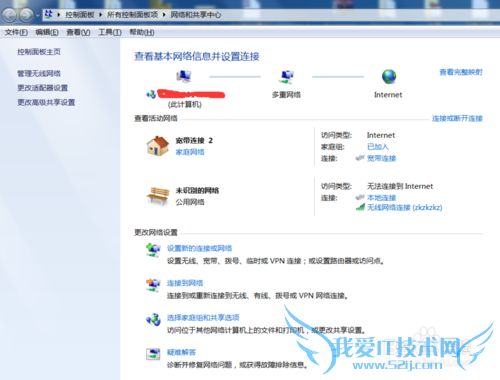The width and height of the screenshot is (500, 380).
Task: Open the 工具(T) menu
Action: 110,32
